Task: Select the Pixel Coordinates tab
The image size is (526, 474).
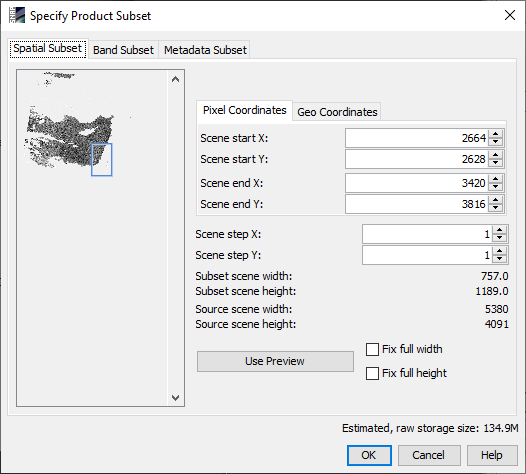Action: pyautogui.click(x=245, y=110)
